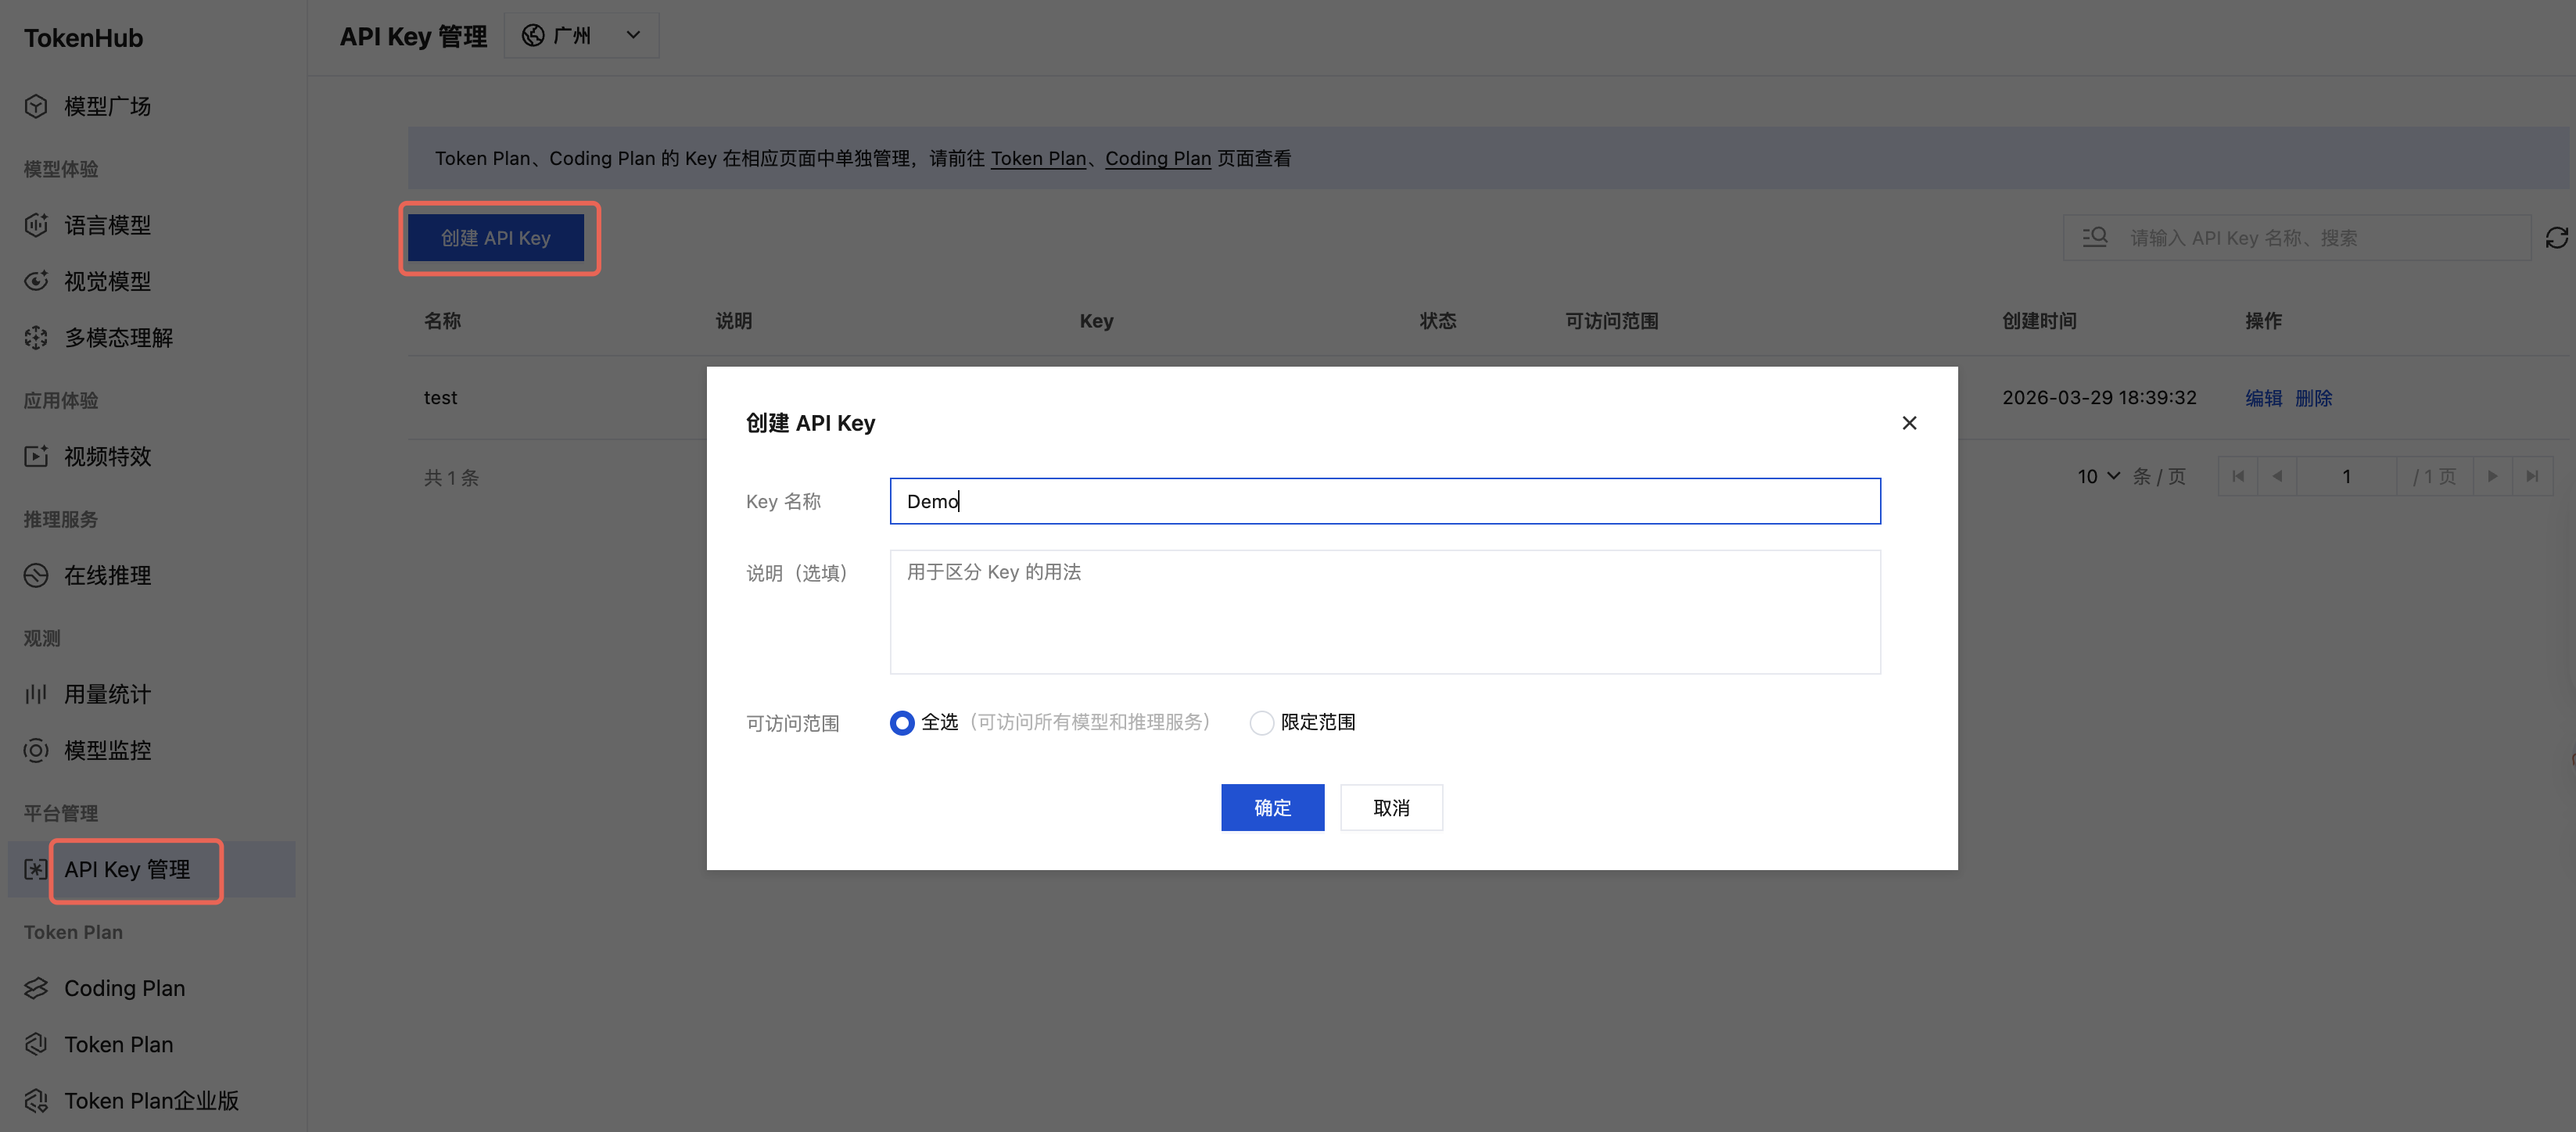
Task: Focus the Key 名称 input field
Action: pos(1385,501)
